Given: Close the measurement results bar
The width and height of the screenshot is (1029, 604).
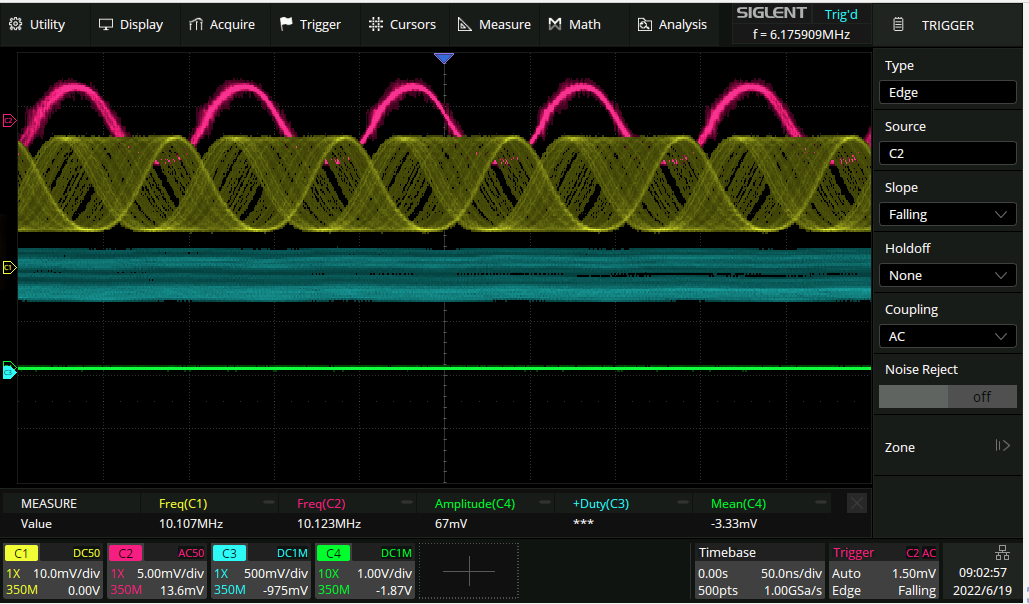Looking at the screenshot, I should pyautogui.click(x=857, y=503).
